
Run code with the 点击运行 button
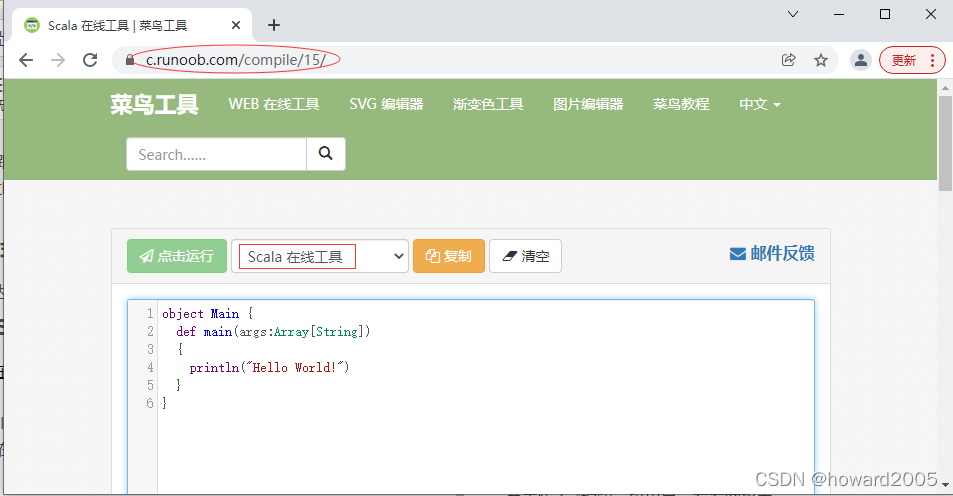tap(177, 256)
